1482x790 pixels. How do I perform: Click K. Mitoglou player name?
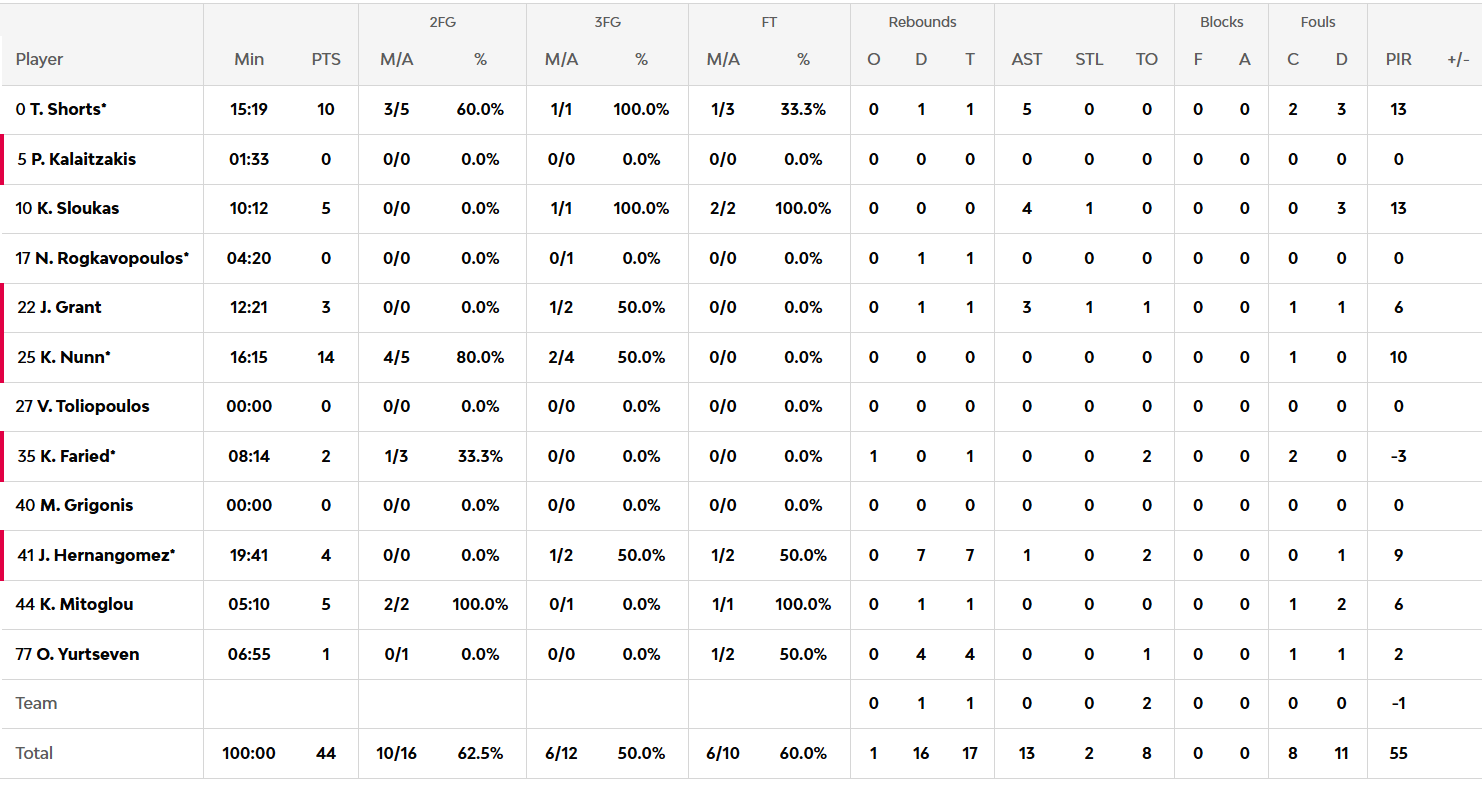84,604
